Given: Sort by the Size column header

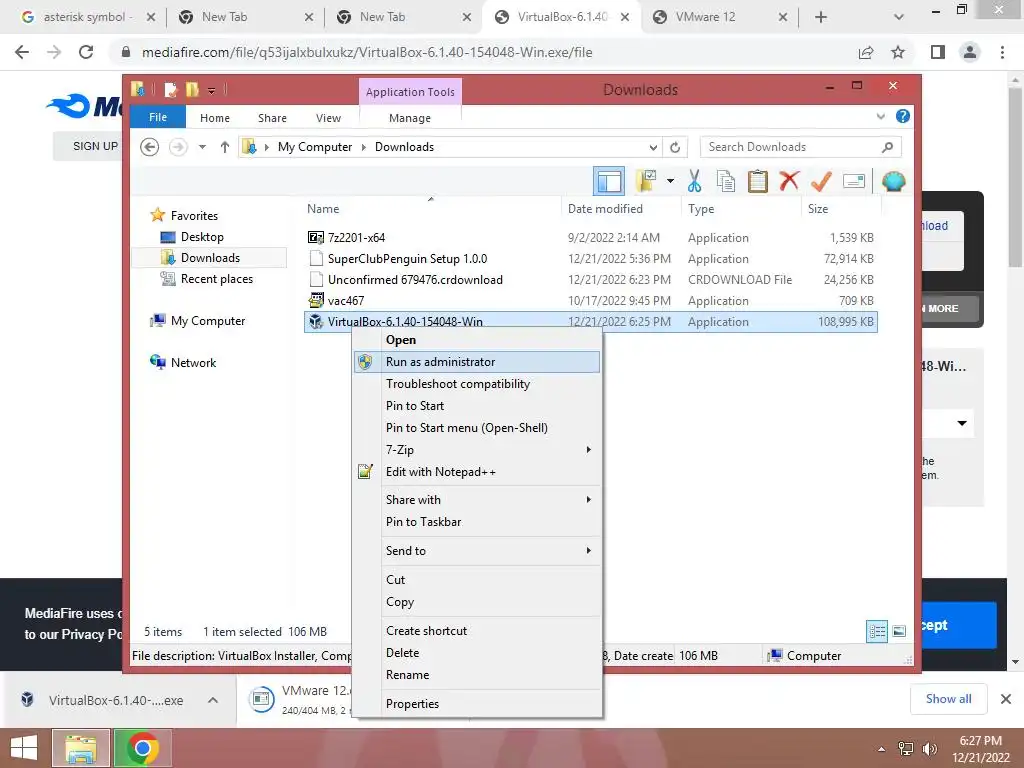Looking at the screenshot, I should [x=840, y=209].
